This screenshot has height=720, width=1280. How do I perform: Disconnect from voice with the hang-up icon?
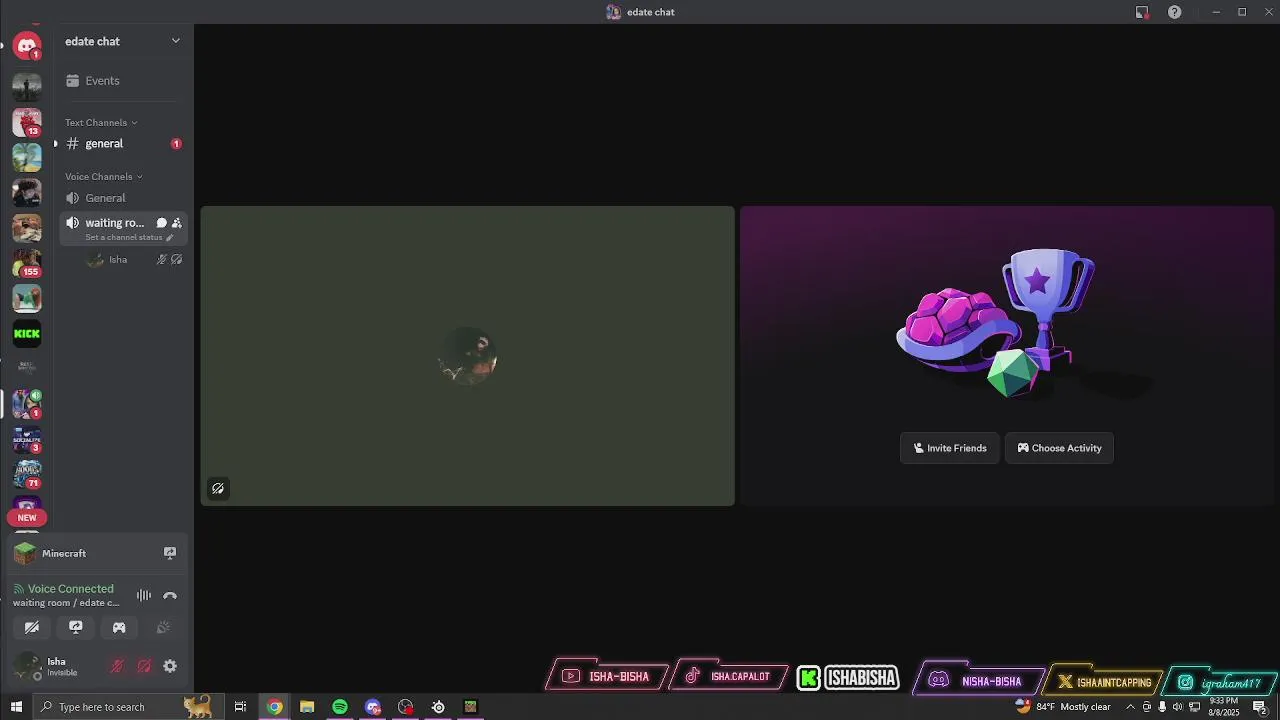[170, 596]
